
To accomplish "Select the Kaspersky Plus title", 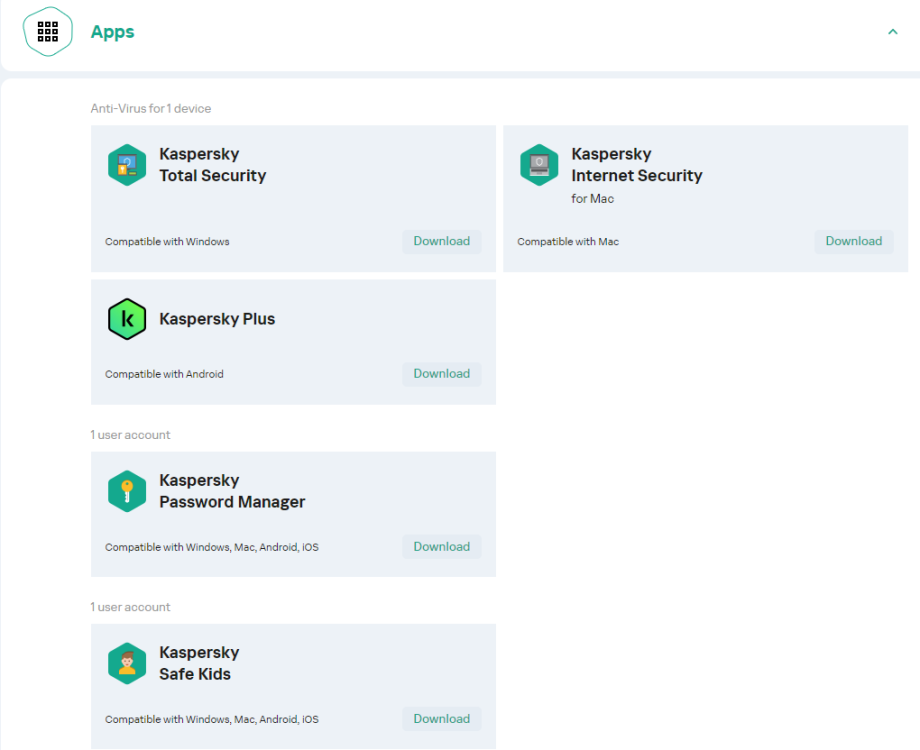I will coord(217,319).
